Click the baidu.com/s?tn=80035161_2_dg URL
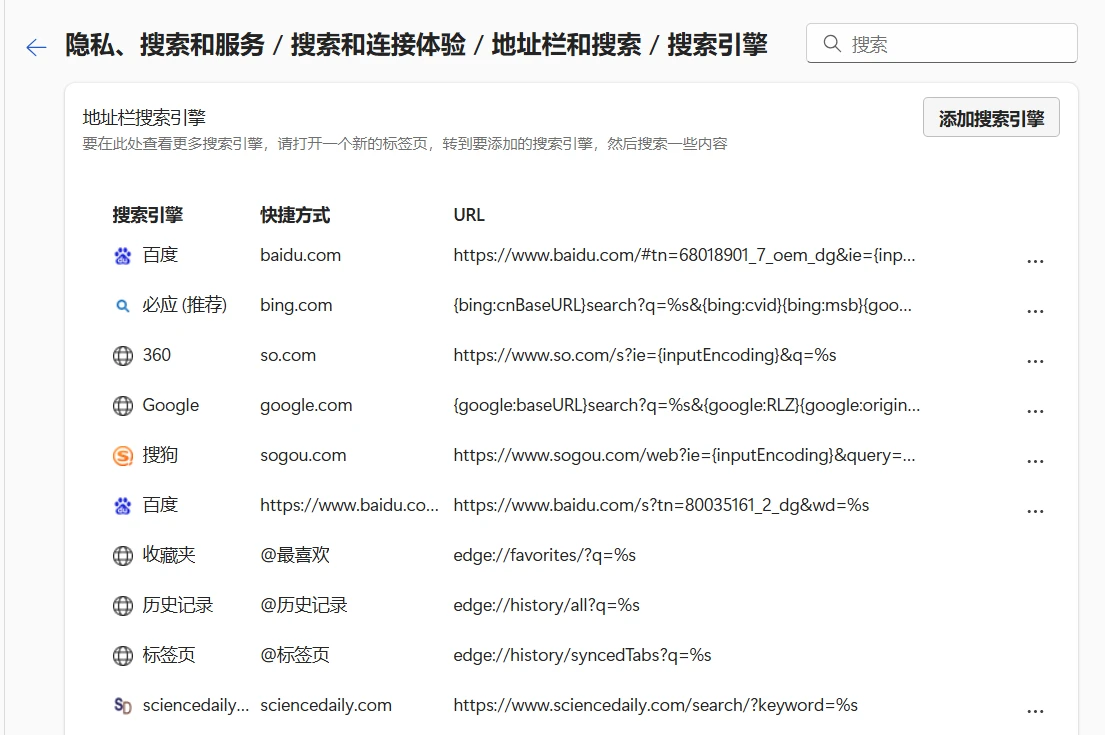Viewport: 1105px width, 735px height. (x=661, y=505)
